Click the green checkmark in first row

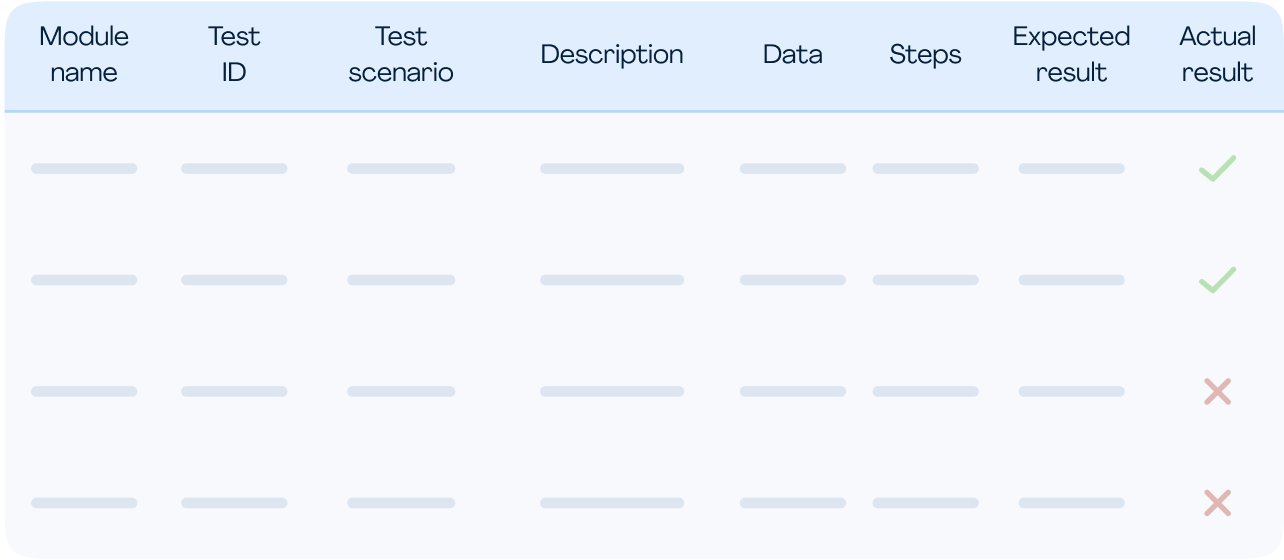point(1217,169)
